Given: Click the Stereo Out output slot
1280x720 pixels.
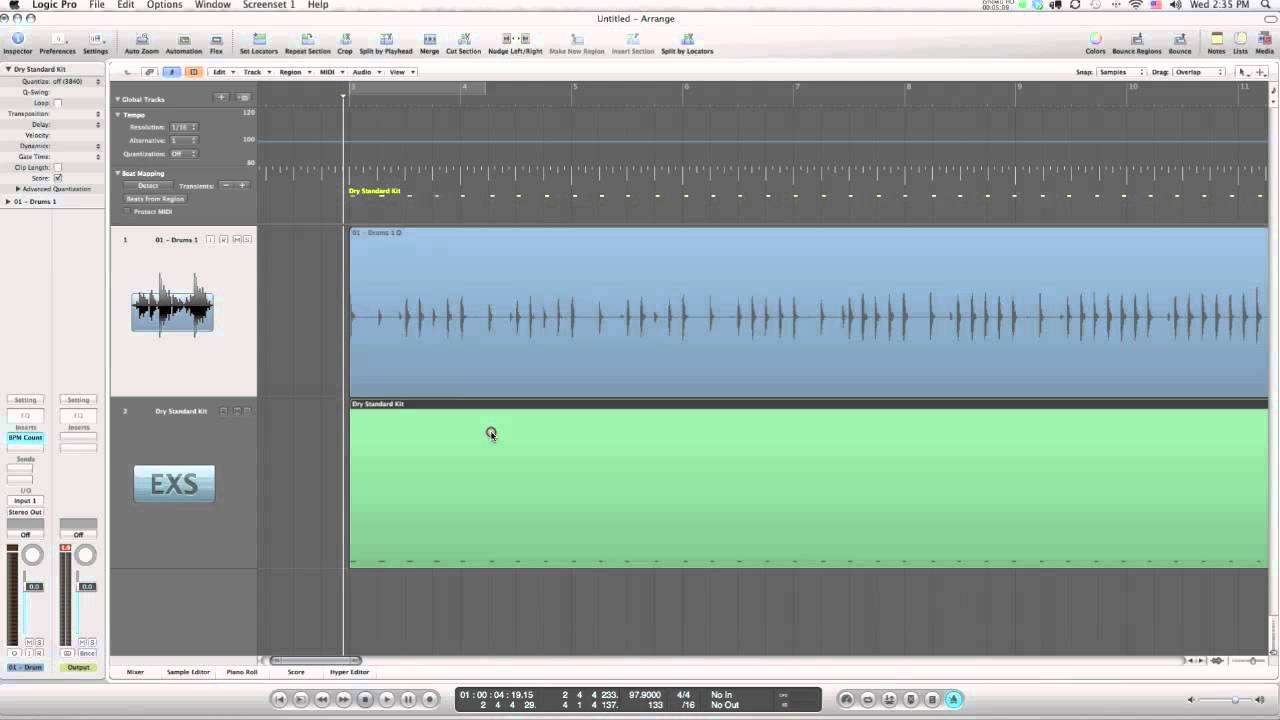Looking at the screenshot, I should click(26, 512).
